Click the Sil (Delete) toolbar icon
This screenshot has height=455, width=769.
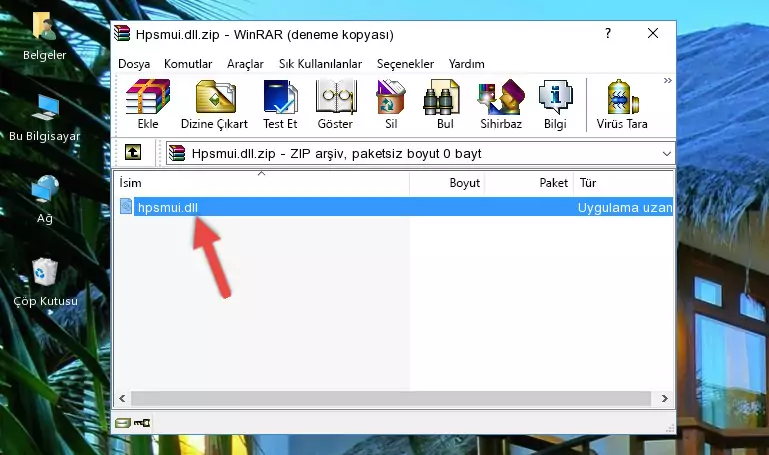391,104
